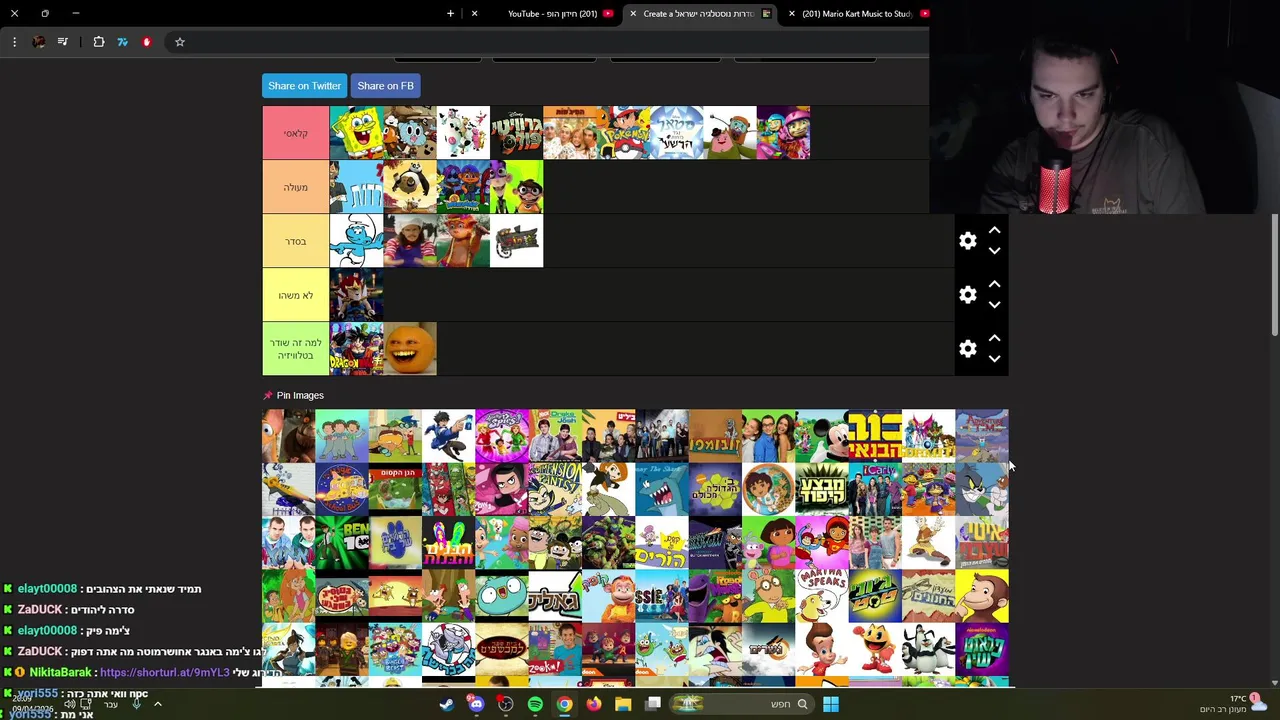This screenshot has height=720, width=1280.
Task: Move the בסדר tier row up
Action: (994, 231)
